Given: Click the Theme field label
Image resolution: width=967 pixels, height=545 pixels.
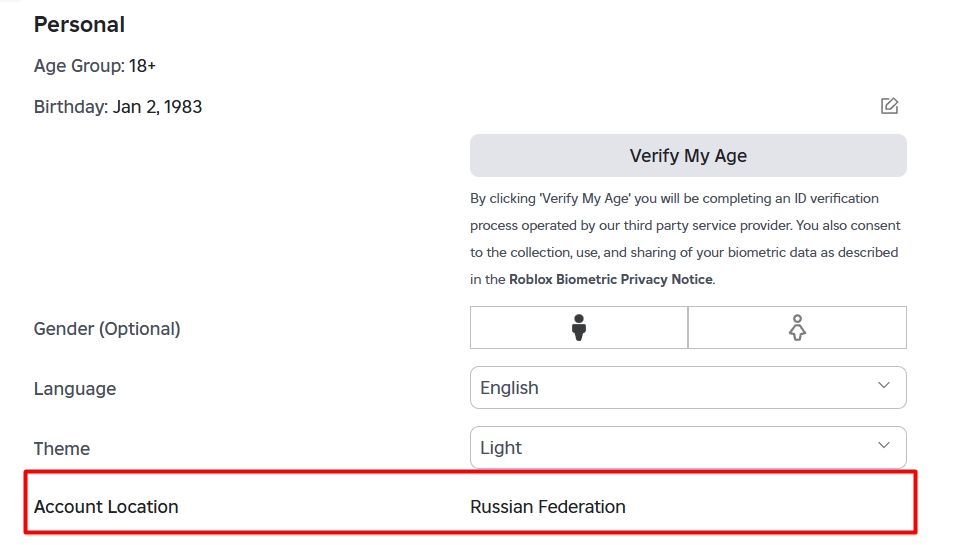Looking at the screenshot, I should [x=62, y=449].
